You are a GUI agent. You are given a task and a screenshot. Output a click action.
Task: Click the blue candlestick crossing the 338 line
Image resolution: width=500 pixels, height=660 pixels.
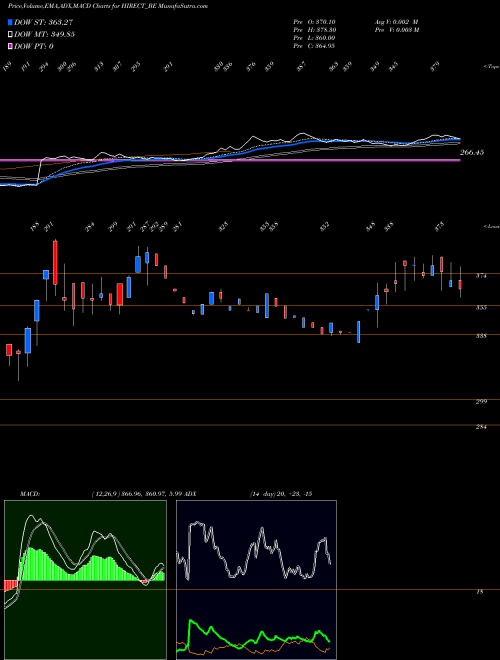click(x=359, y=332)
